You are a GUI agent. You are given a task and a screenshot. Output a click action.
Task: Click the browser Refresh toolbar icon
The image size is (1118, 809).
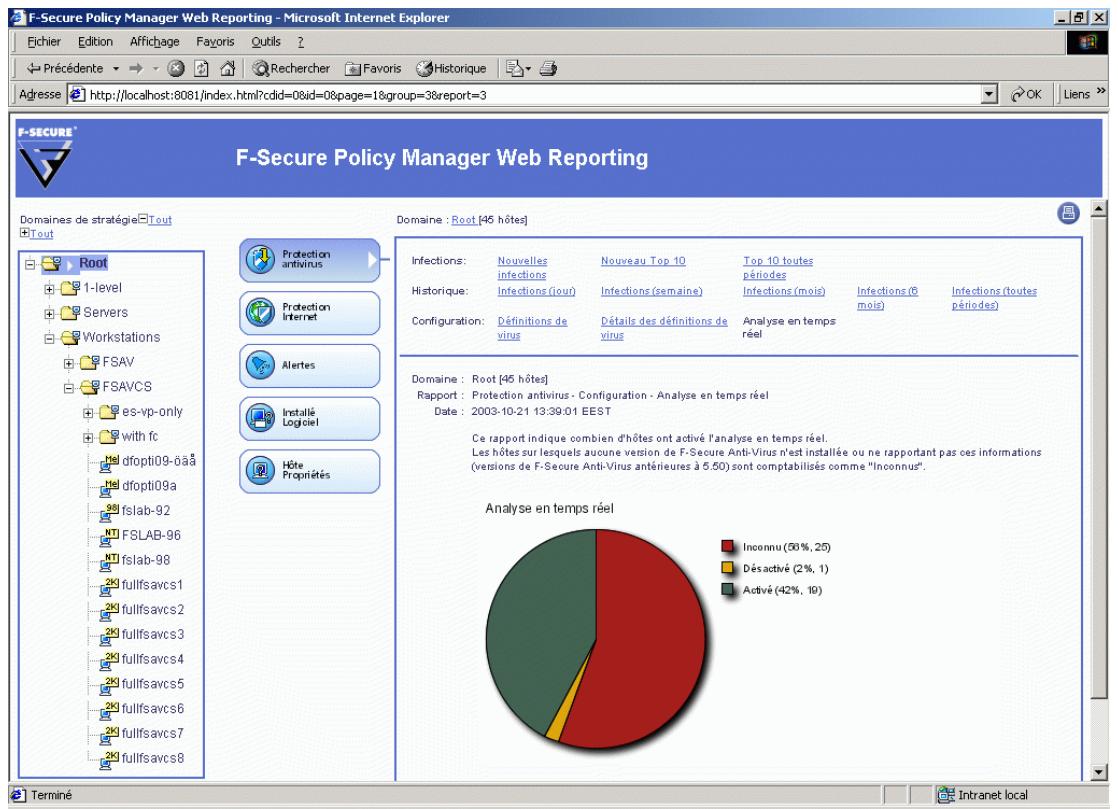click(202, 68)
